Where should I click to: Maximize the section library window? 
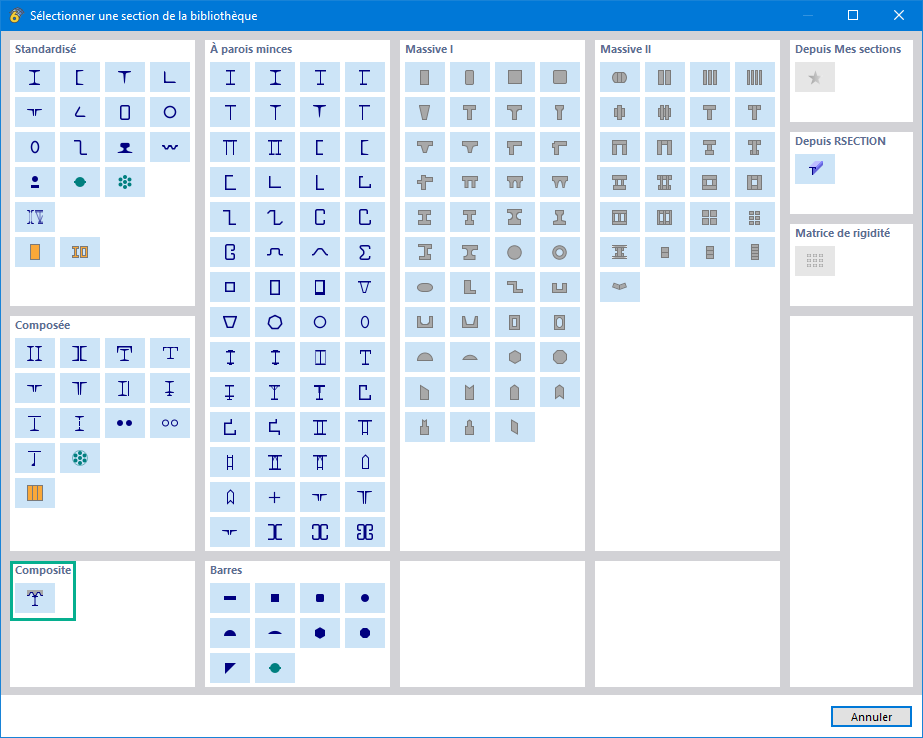pos(852,15)
